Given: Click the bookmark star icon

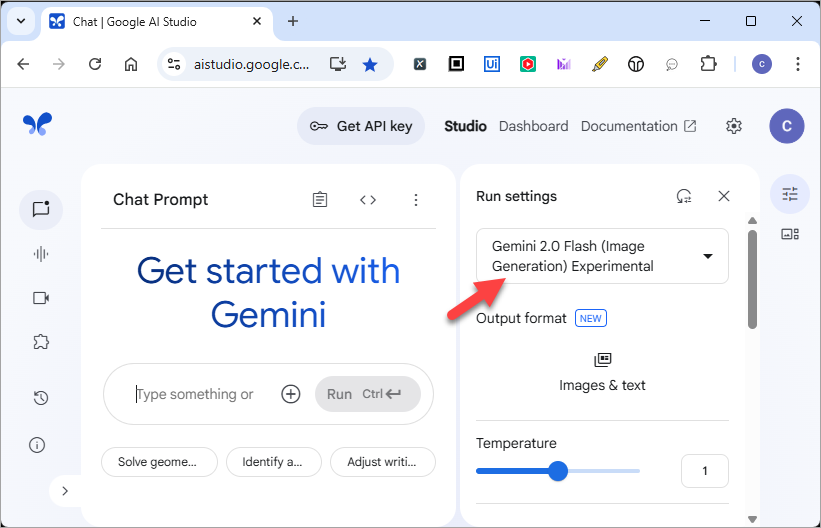Looking at the screenshot, I should tap(370, 64).
